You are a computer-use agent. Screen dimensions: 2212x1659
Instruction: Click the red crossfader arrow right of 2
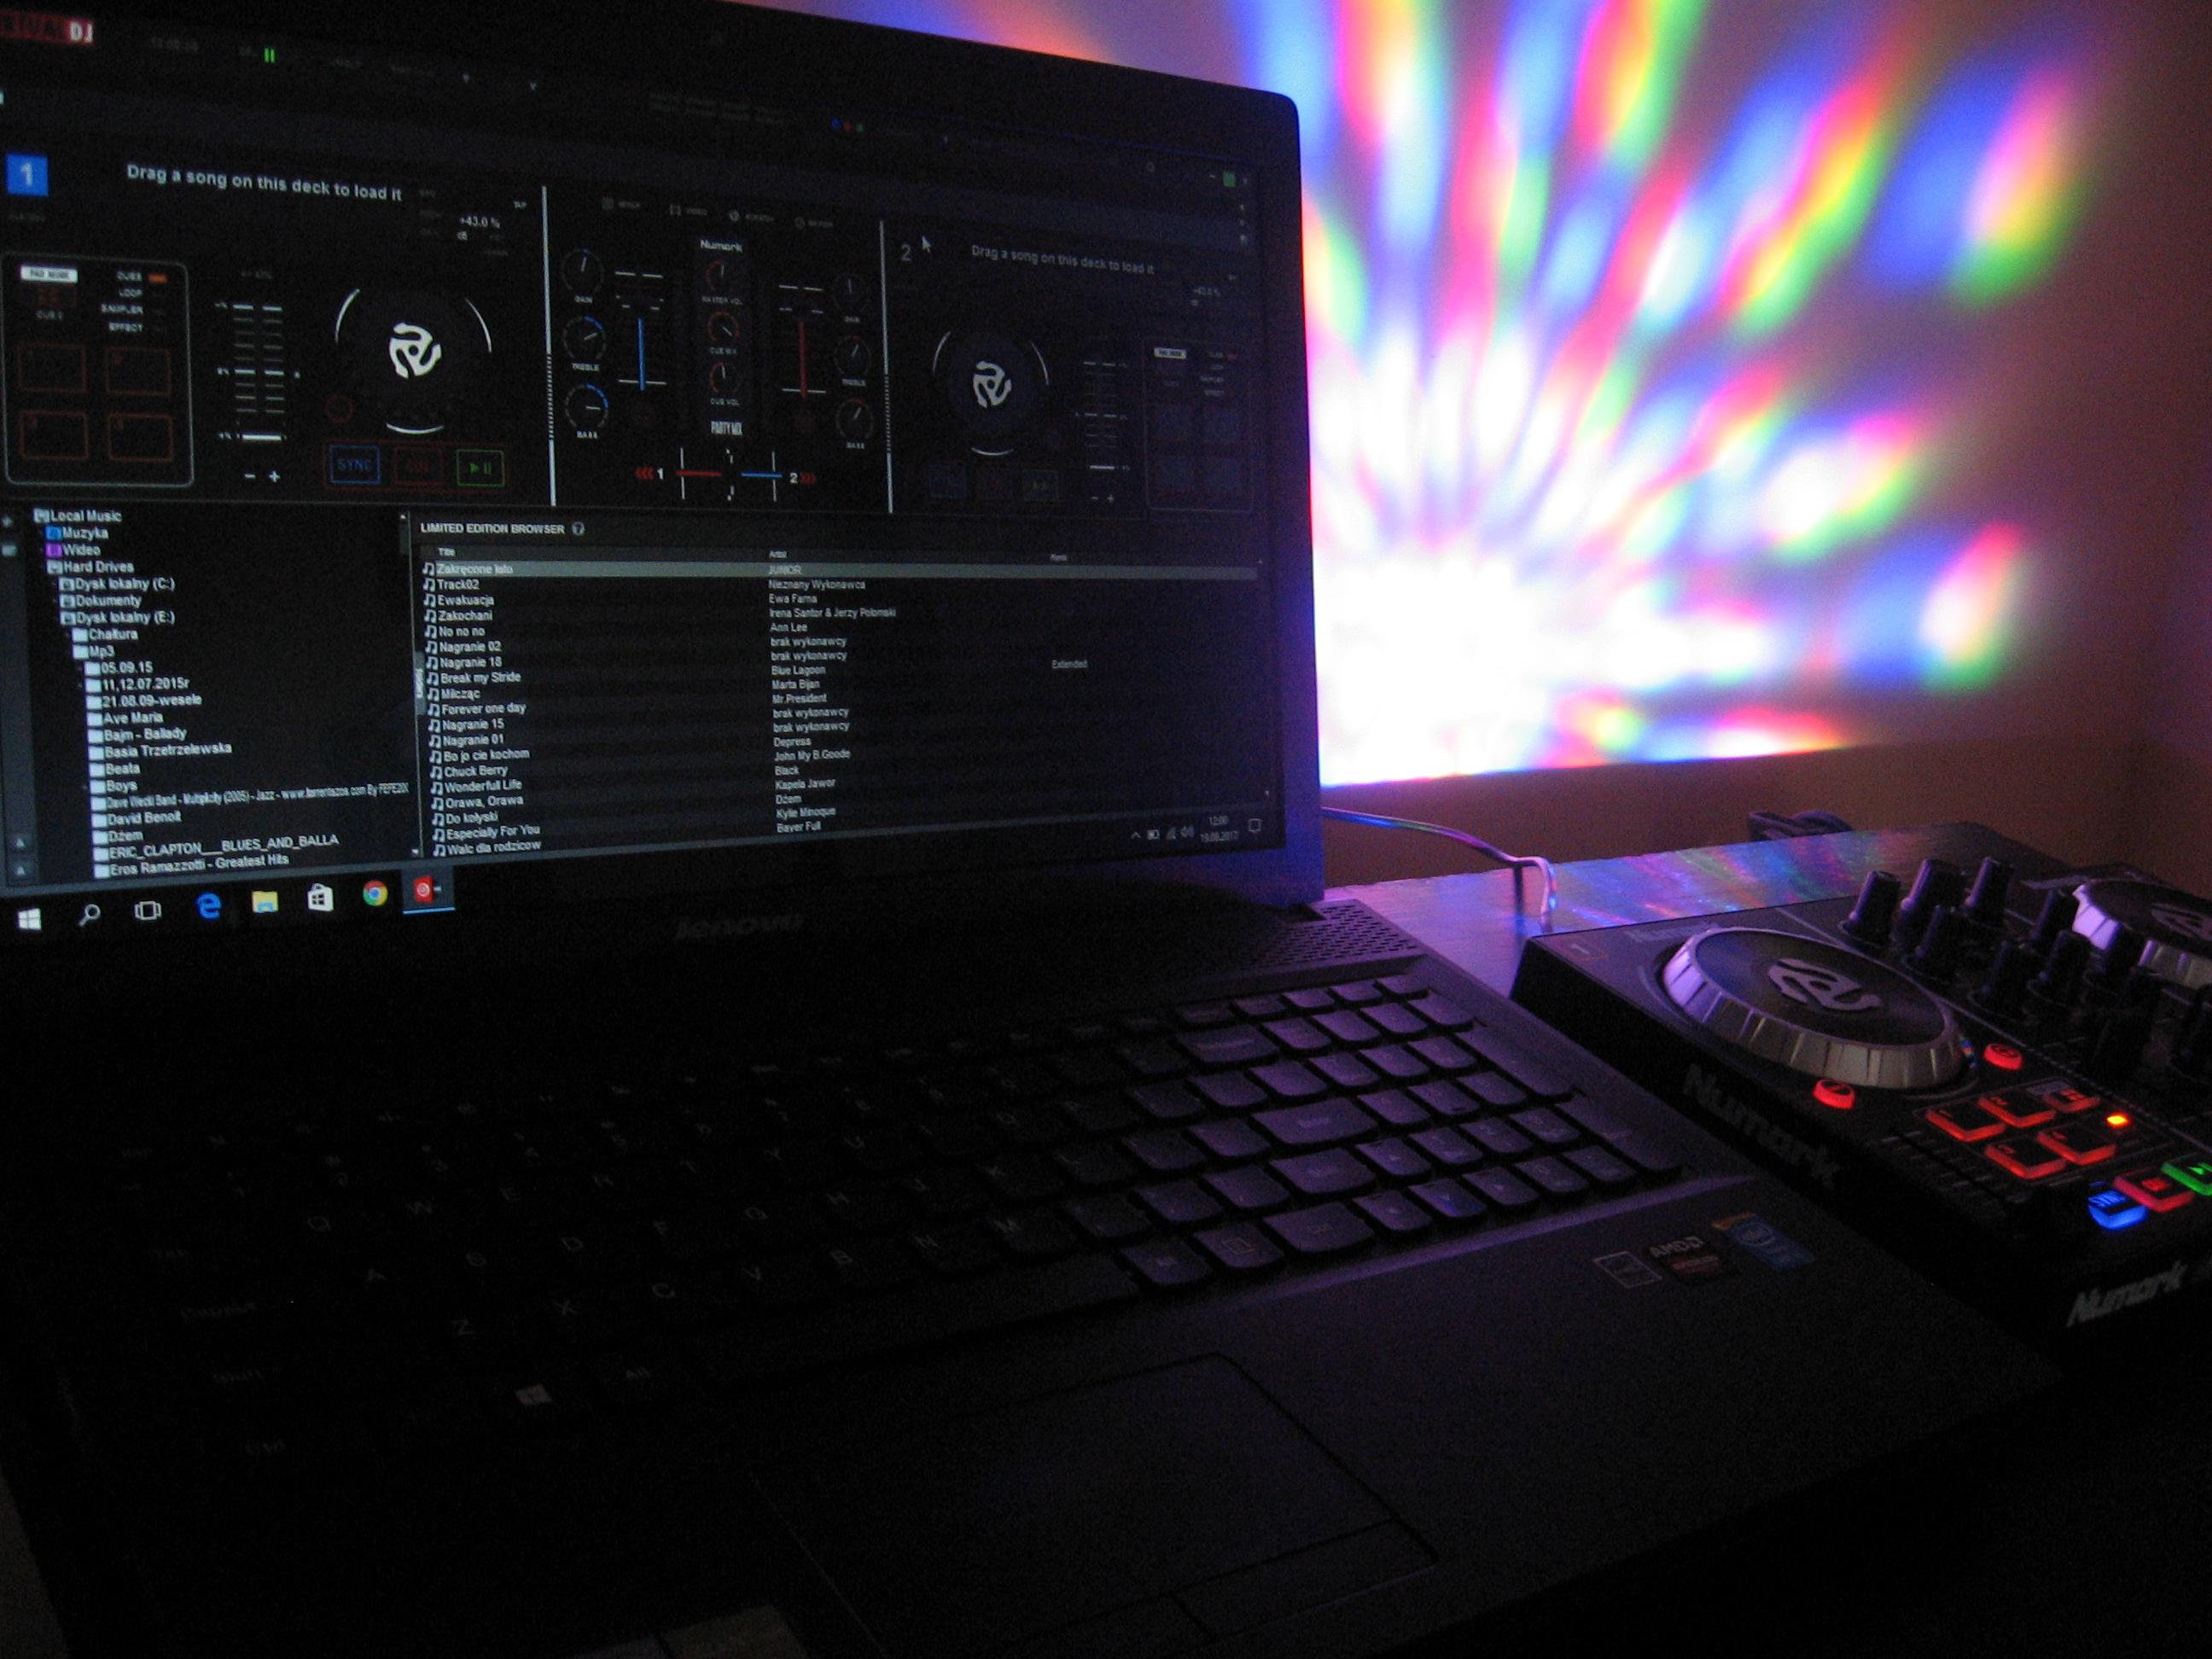coord(807,479)
